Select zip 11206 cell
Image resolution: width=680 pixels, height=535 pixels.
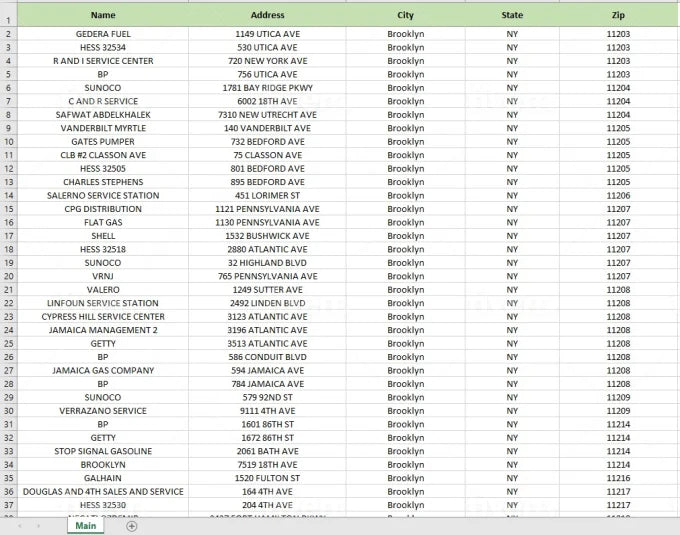pyautogui.click(x=618, y=195)
